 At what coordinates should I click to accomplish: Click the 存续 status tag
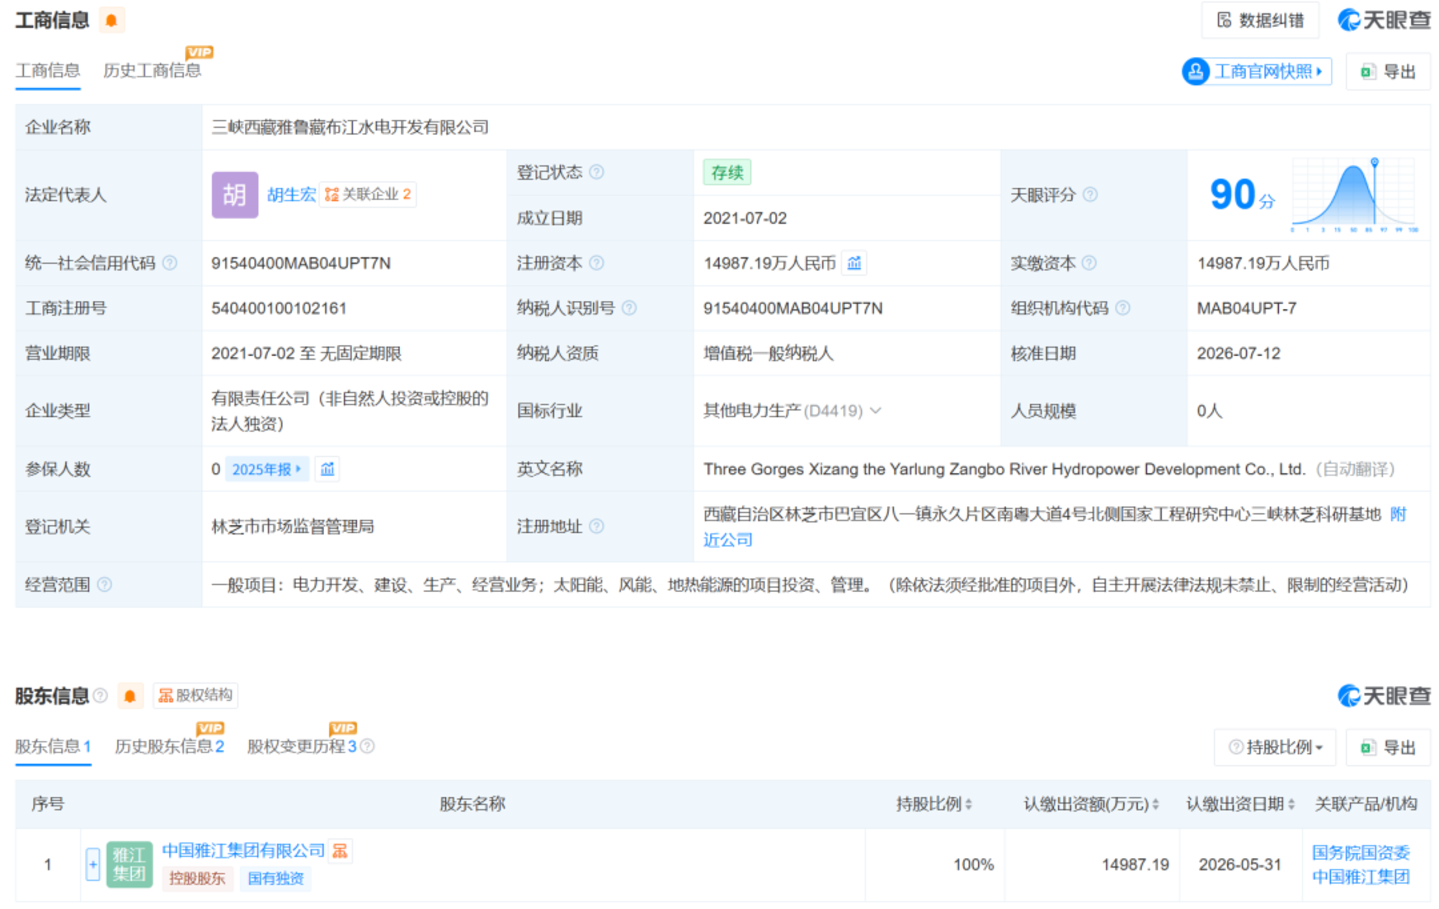727,172
